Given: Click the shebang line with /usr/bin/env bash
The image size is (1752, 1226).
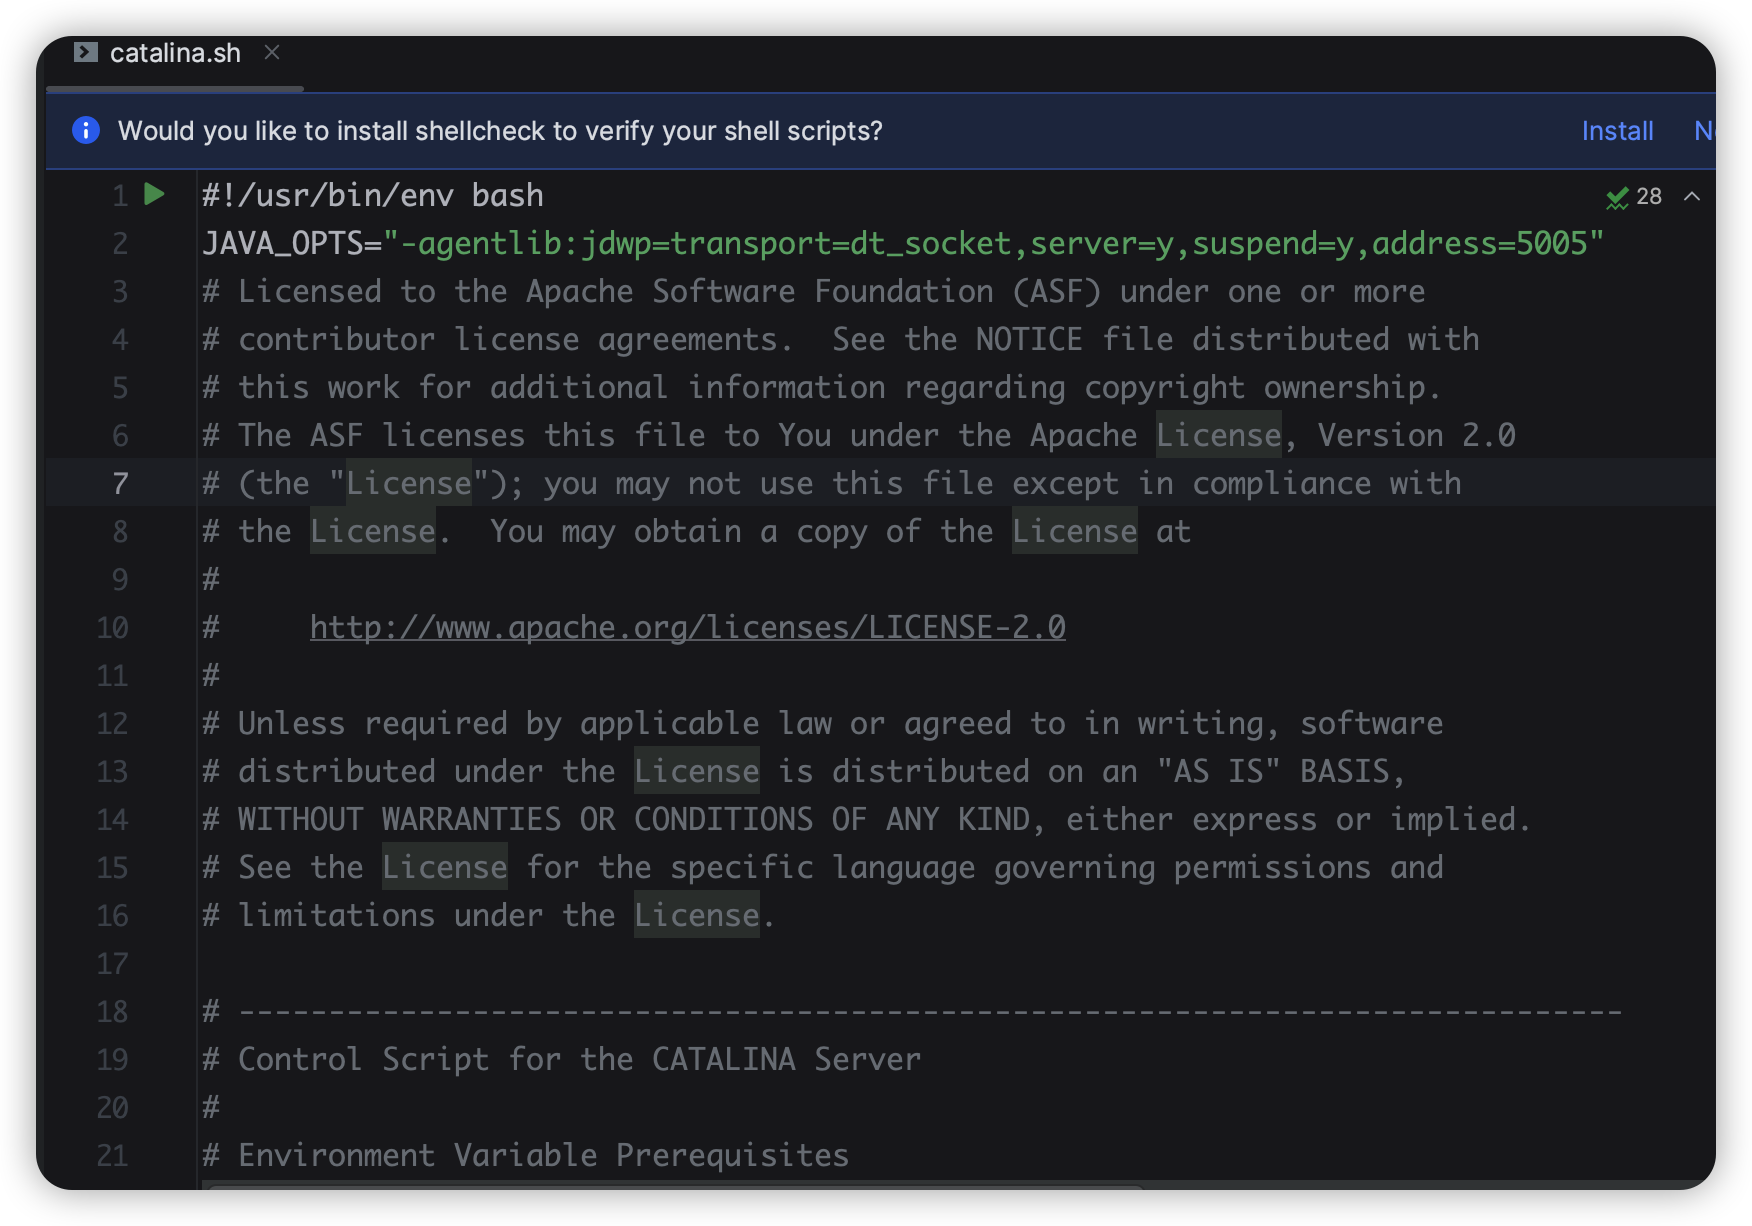Looking at the screenshot, I should (373, 195).
